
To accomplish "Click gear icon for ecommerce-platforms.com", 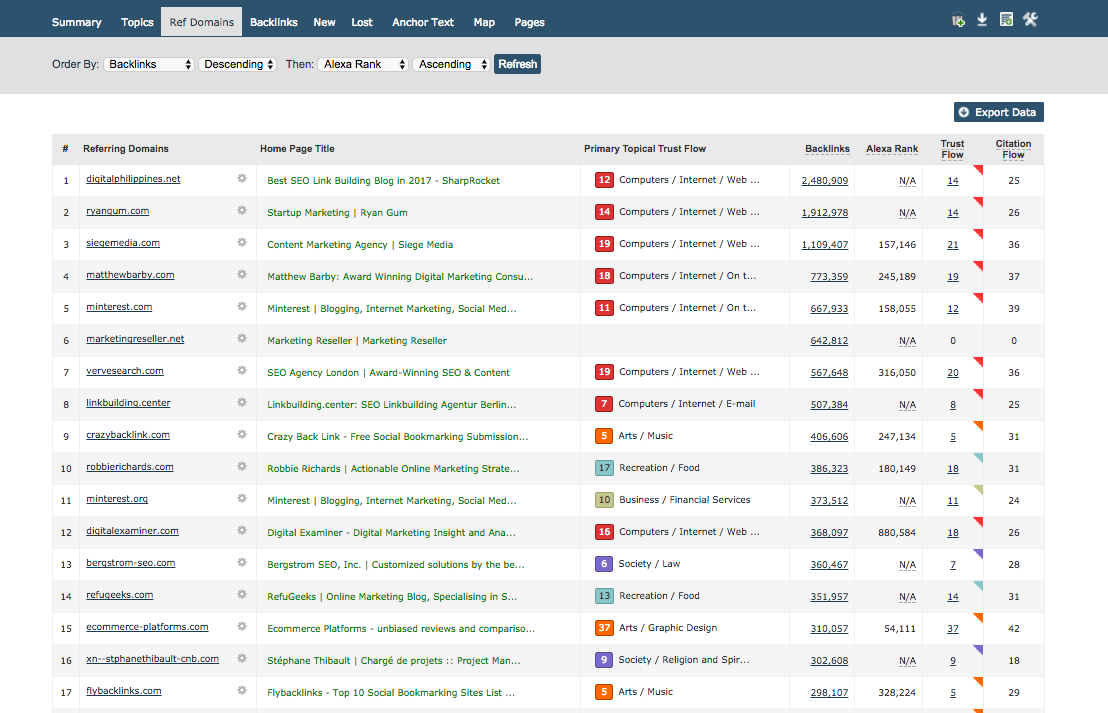I will point(242,626).
